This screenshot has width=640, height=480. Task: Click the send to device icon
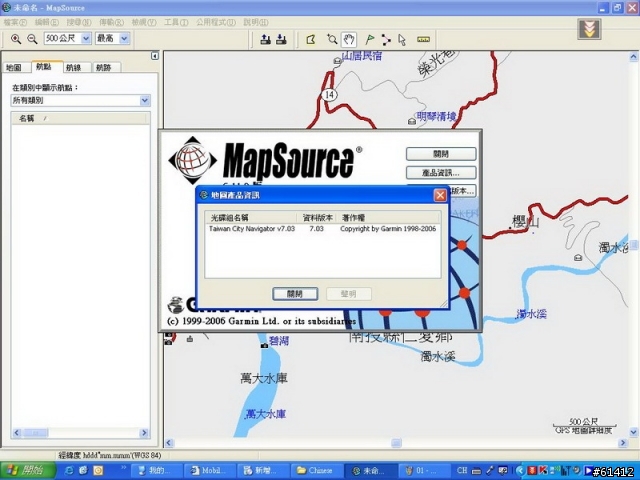coord(265,39)
